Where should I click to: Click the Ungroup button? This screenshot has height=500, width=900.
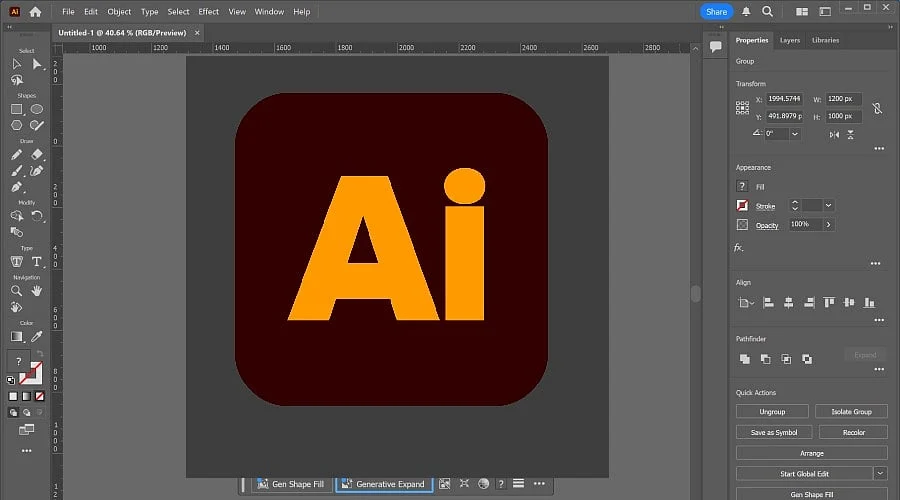click(x=772, y=412)
